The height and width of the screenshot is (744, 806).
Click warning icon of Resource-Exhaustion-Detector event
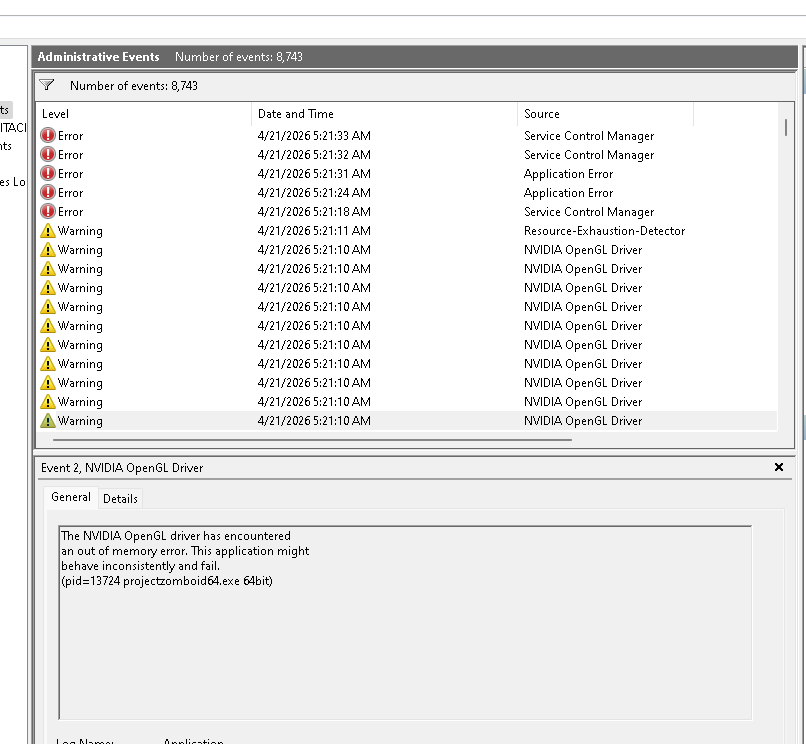(x=48, y=230)
